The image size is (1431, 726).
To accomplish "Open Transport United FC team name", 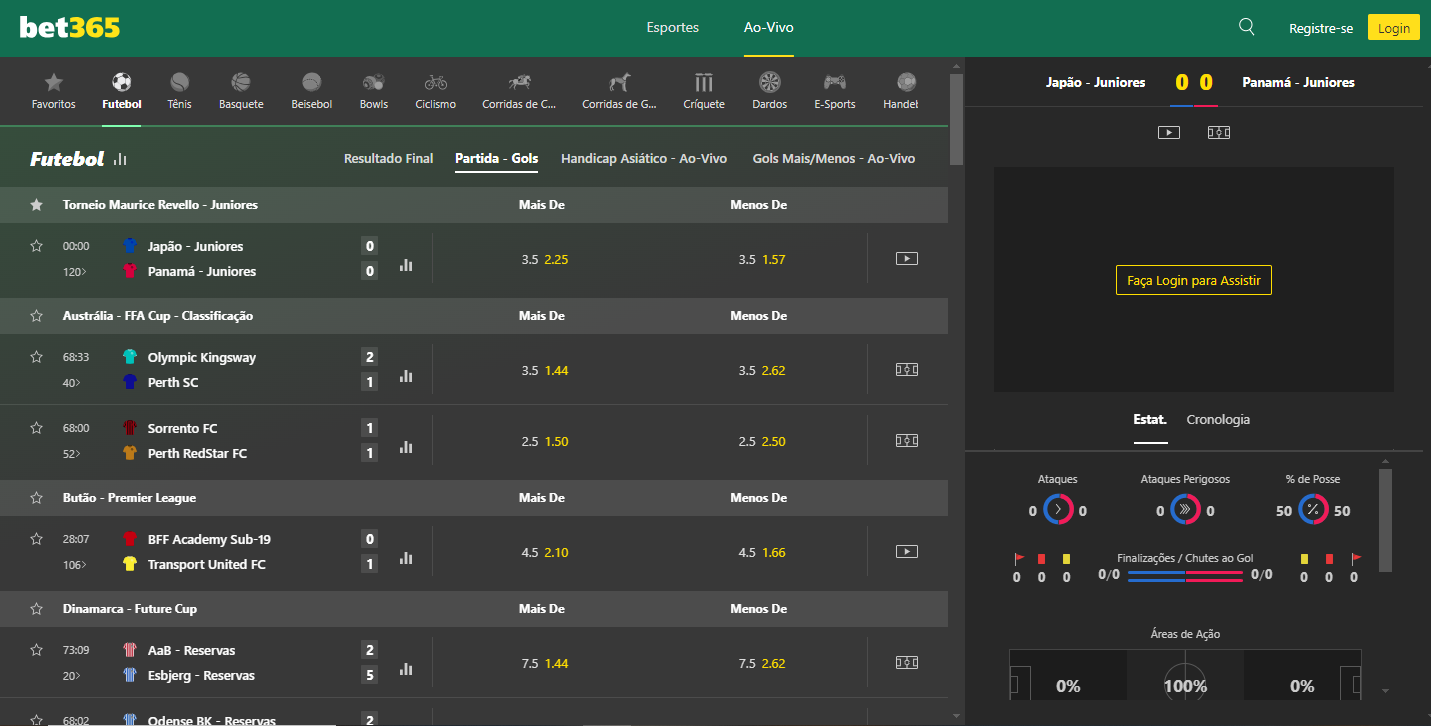I will tap(207, 565).
